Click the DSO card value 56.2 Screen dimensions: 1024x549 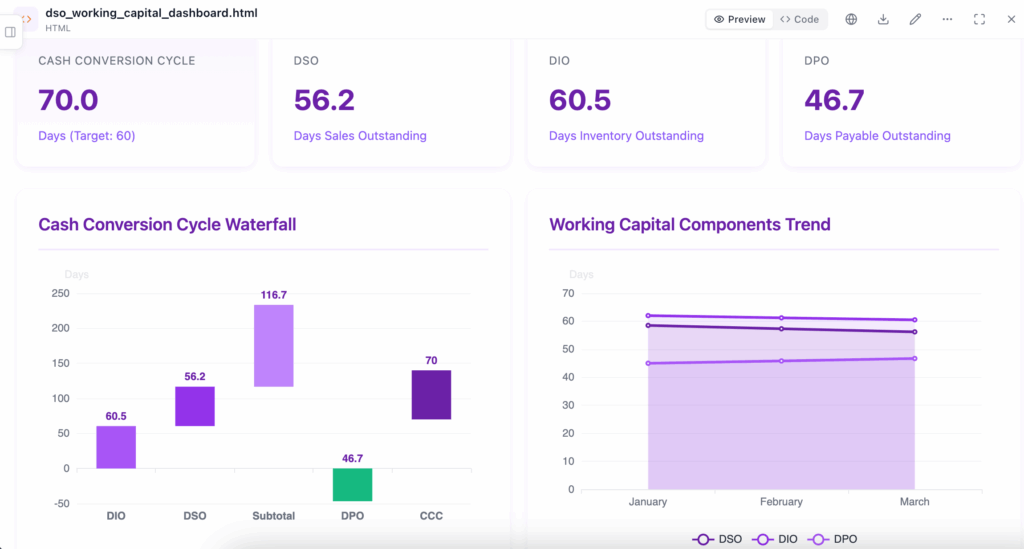(x=324, y=100)
